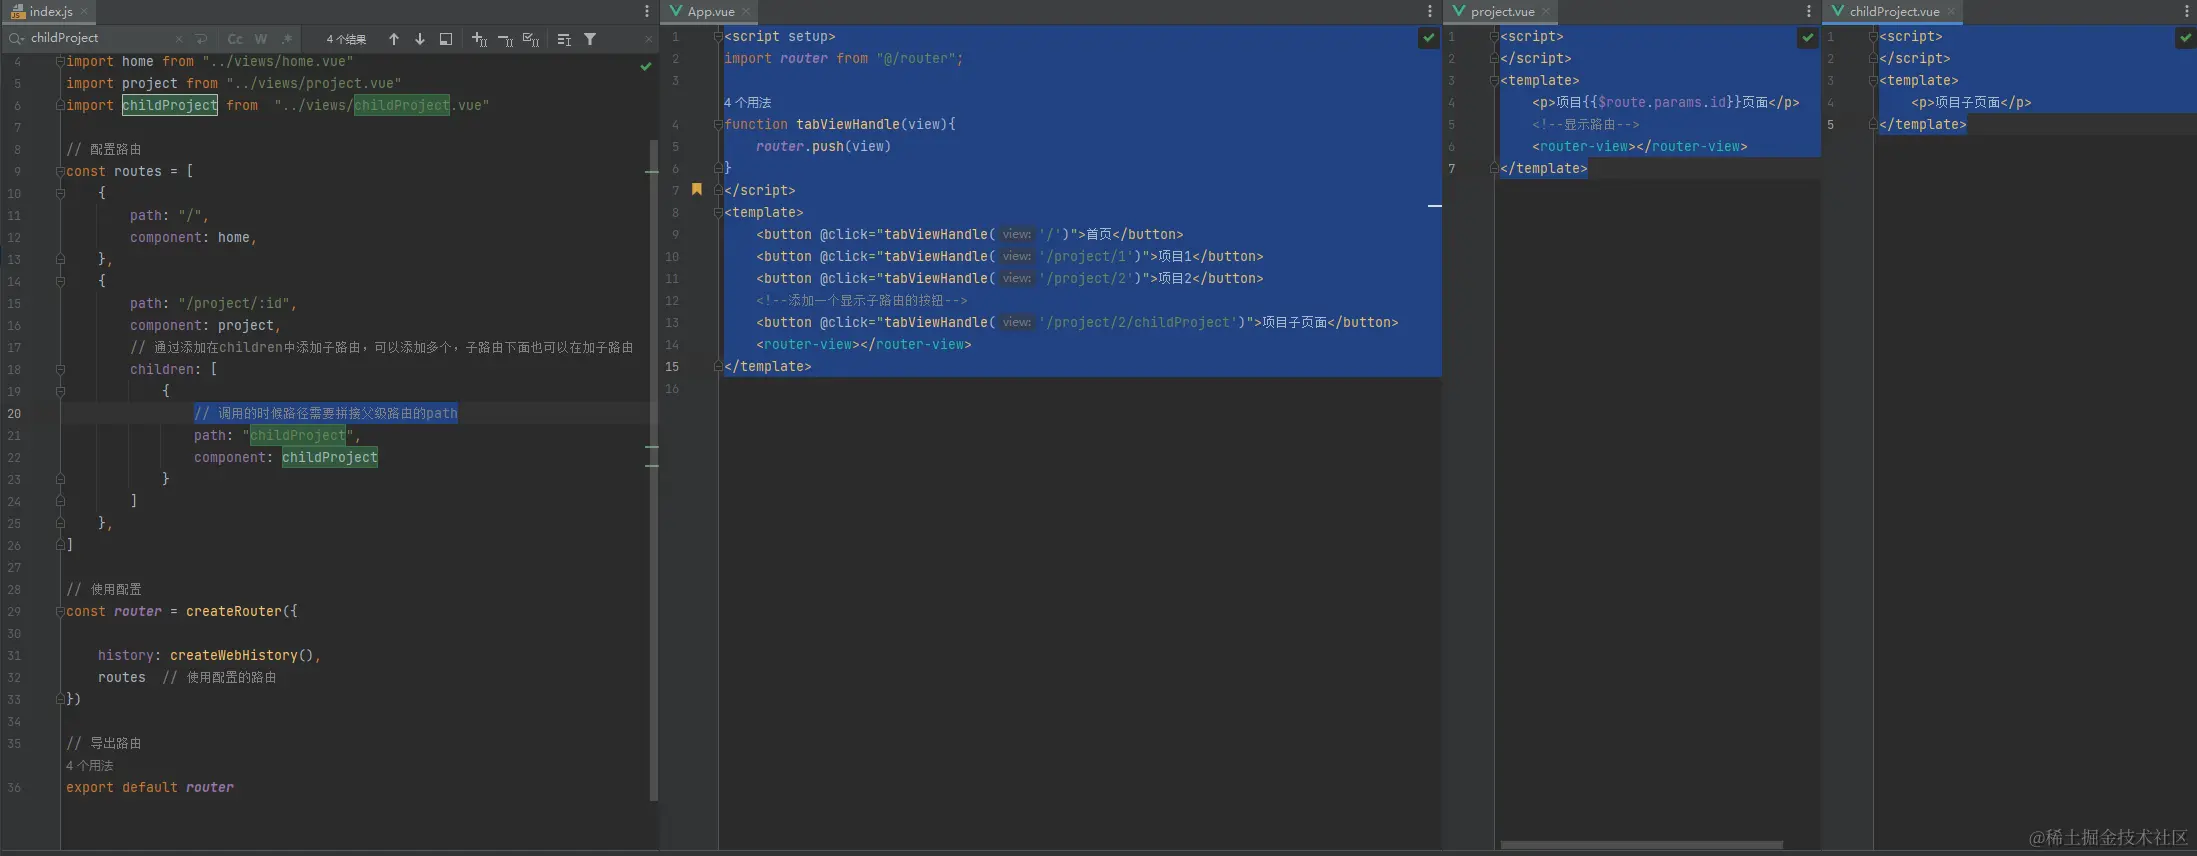Image resolution: width=2197 pixels, height=856 pixels.
Task: Click line number 20 in index.js gutter
Action: point(14,413)
